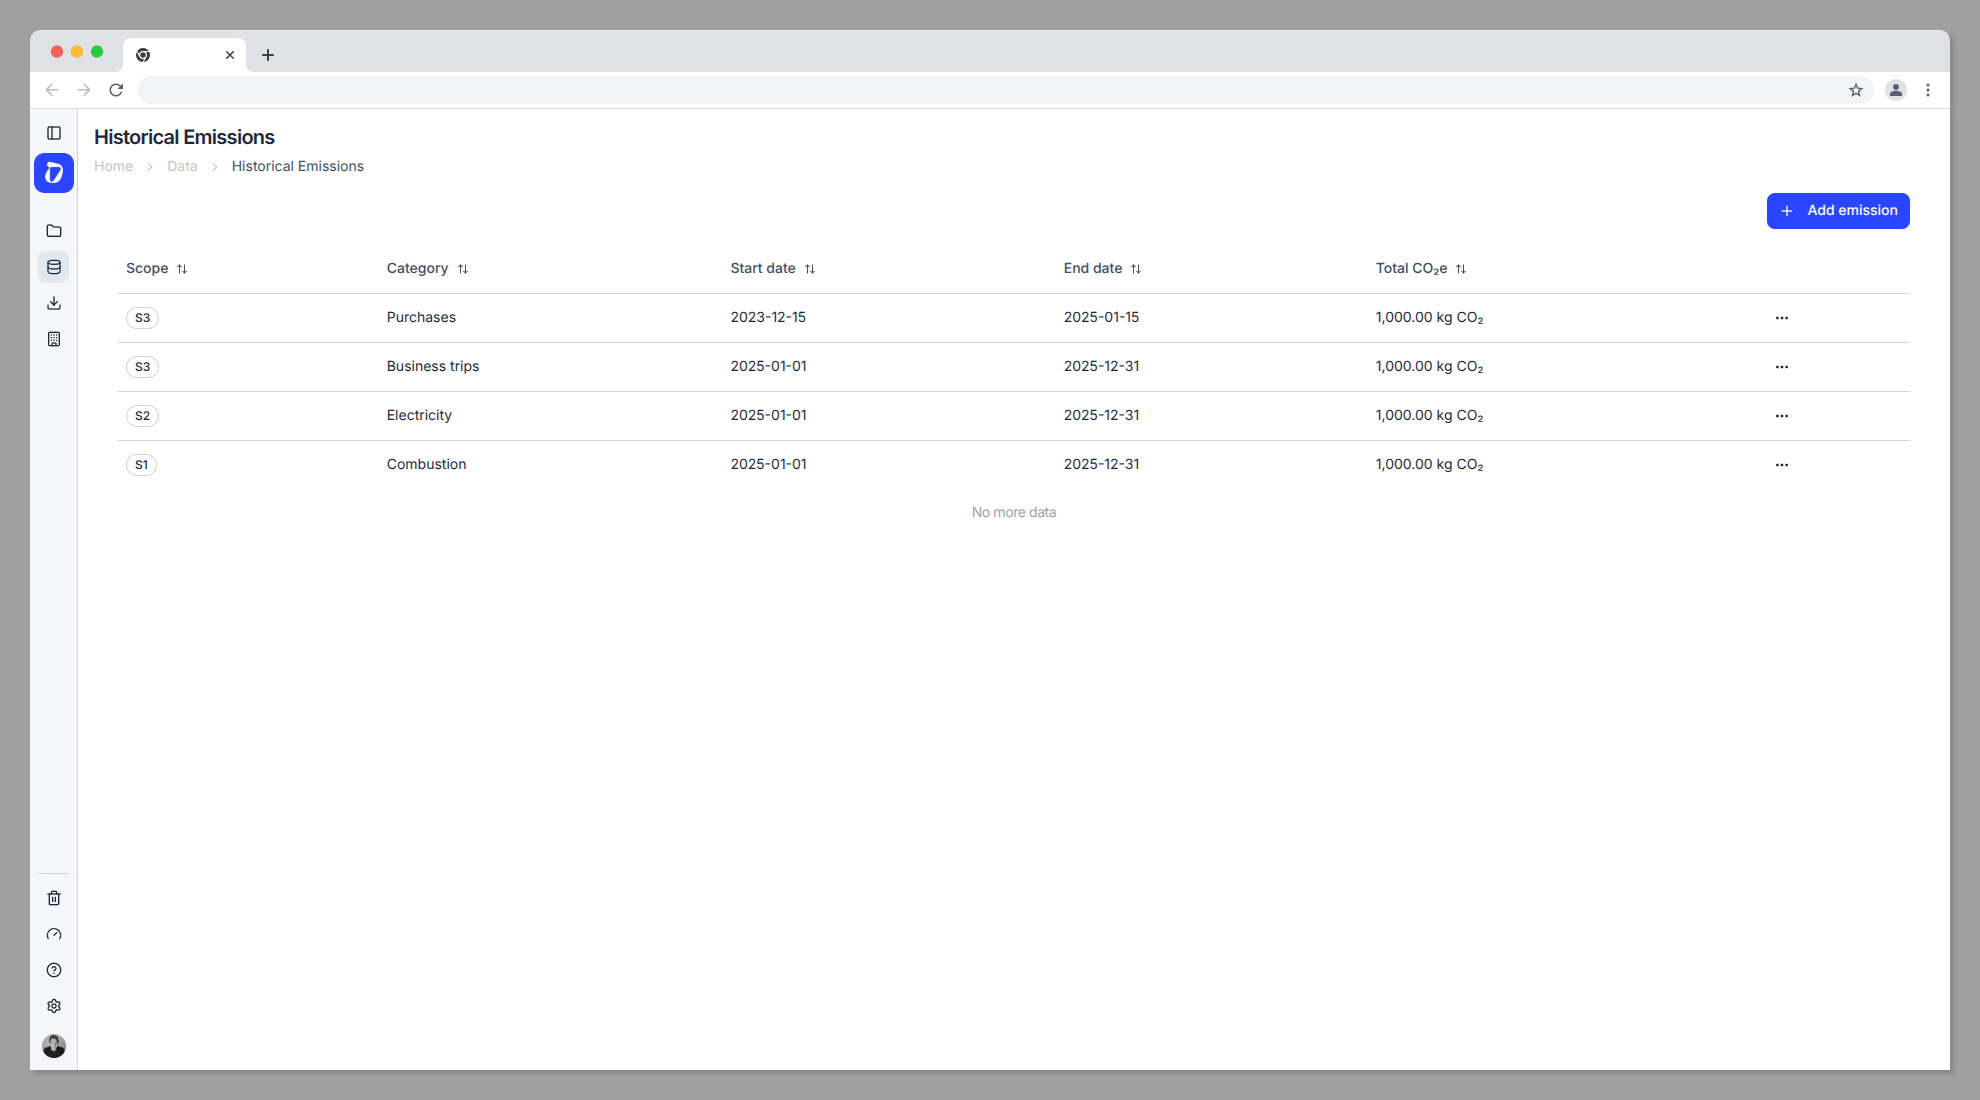The height and width of the screenshot is (1100, 1980).
Task: Select the gauge dashboard icon
Action: point(54,933)
